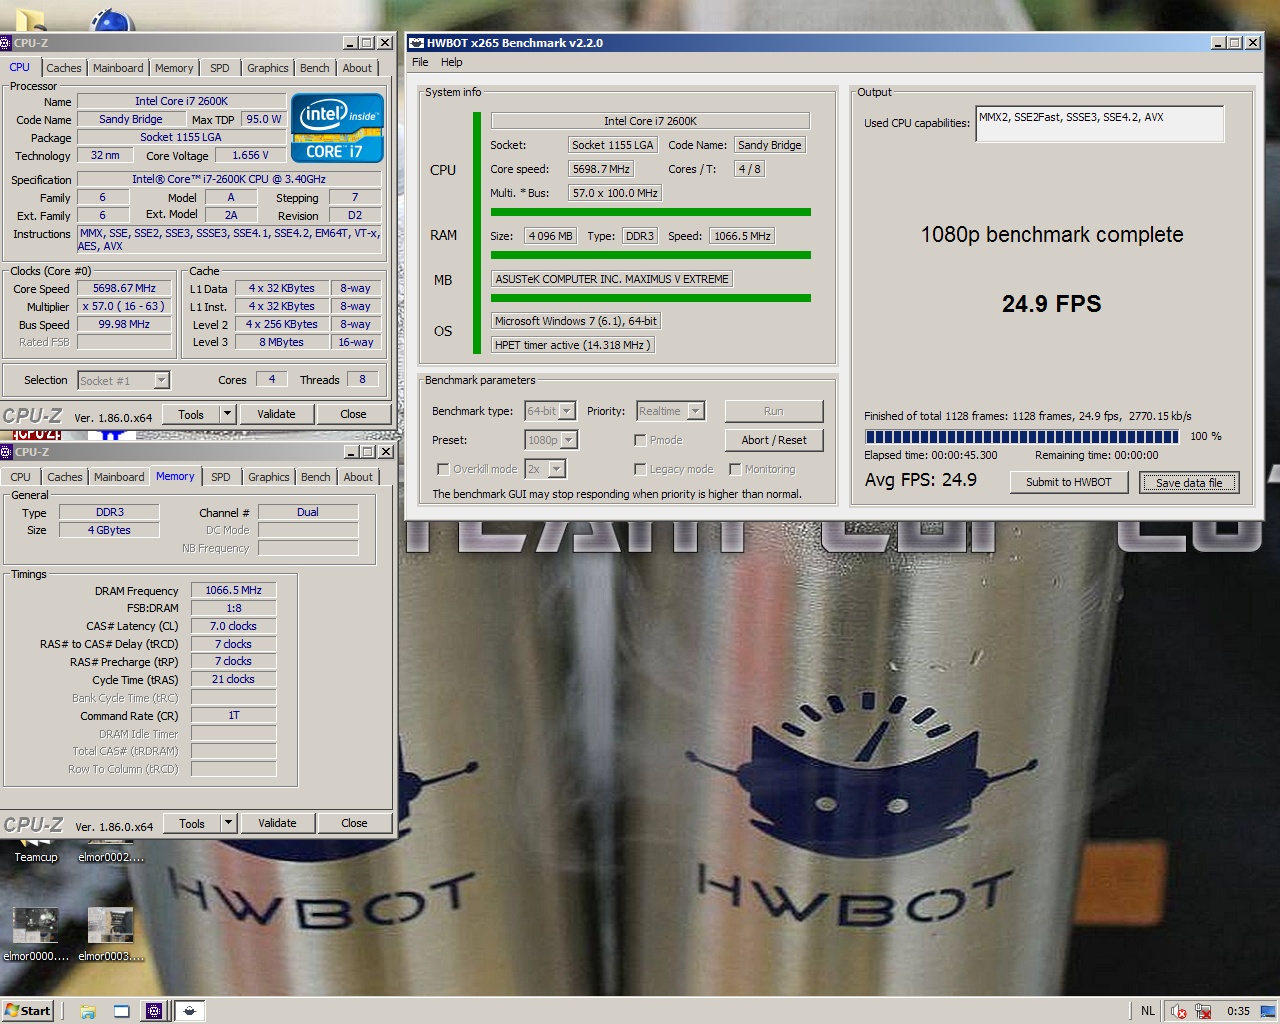Open Mainboard tab in lower CPU-Z window
The image size is (1280, 1024).
click(119, 477)
